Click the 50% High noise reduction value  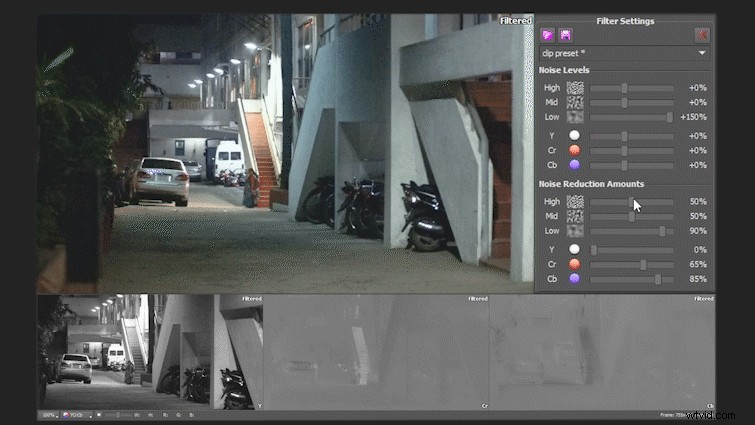[698, 202]
